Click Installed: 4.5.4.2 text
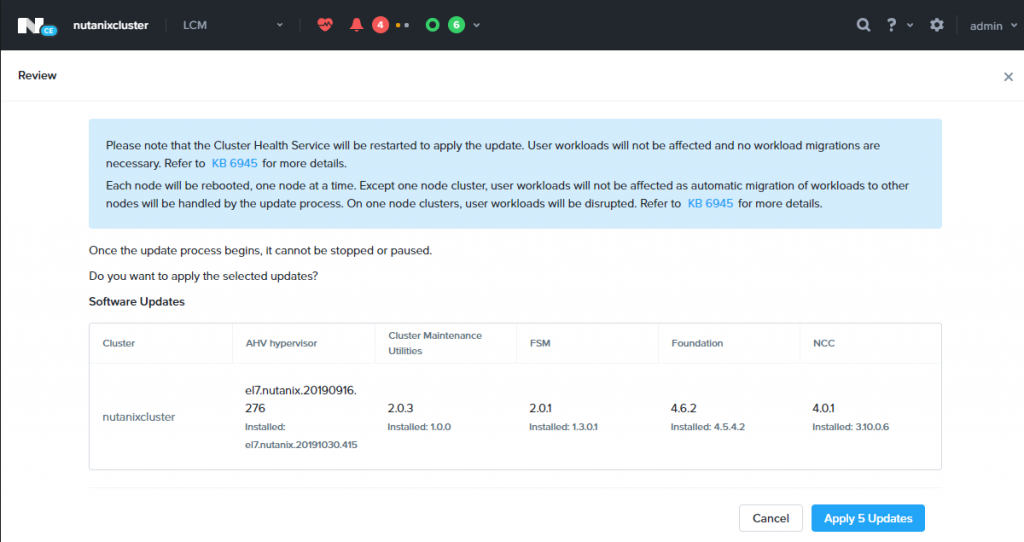 click(708, 426)
